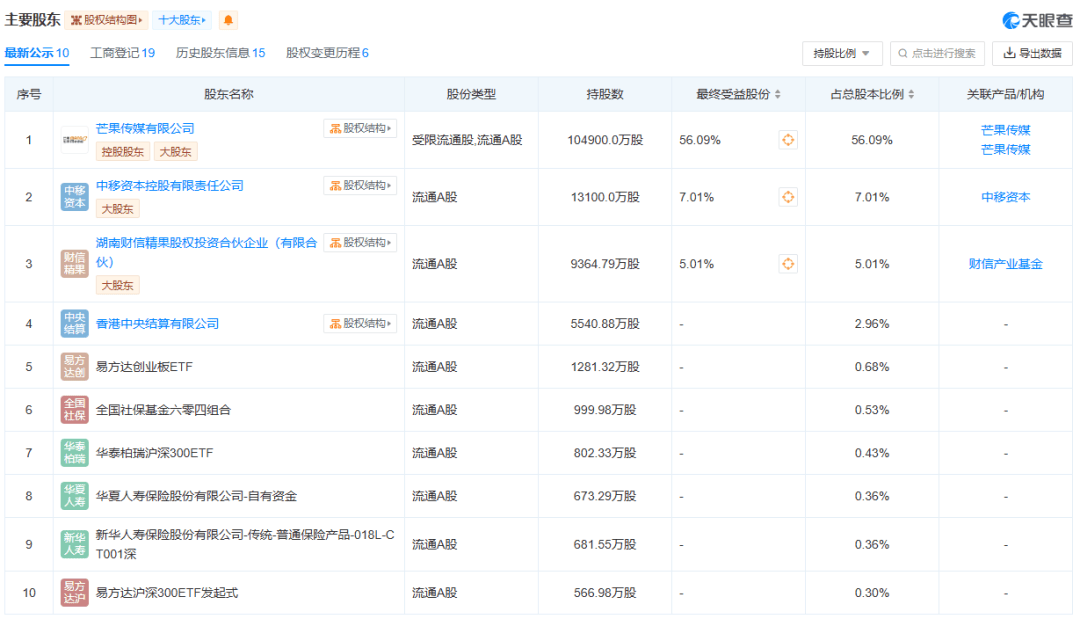The image size is (1080, 619).
Task: Open 中移资本控股有限责任公司 link
Action: (169, 185)
